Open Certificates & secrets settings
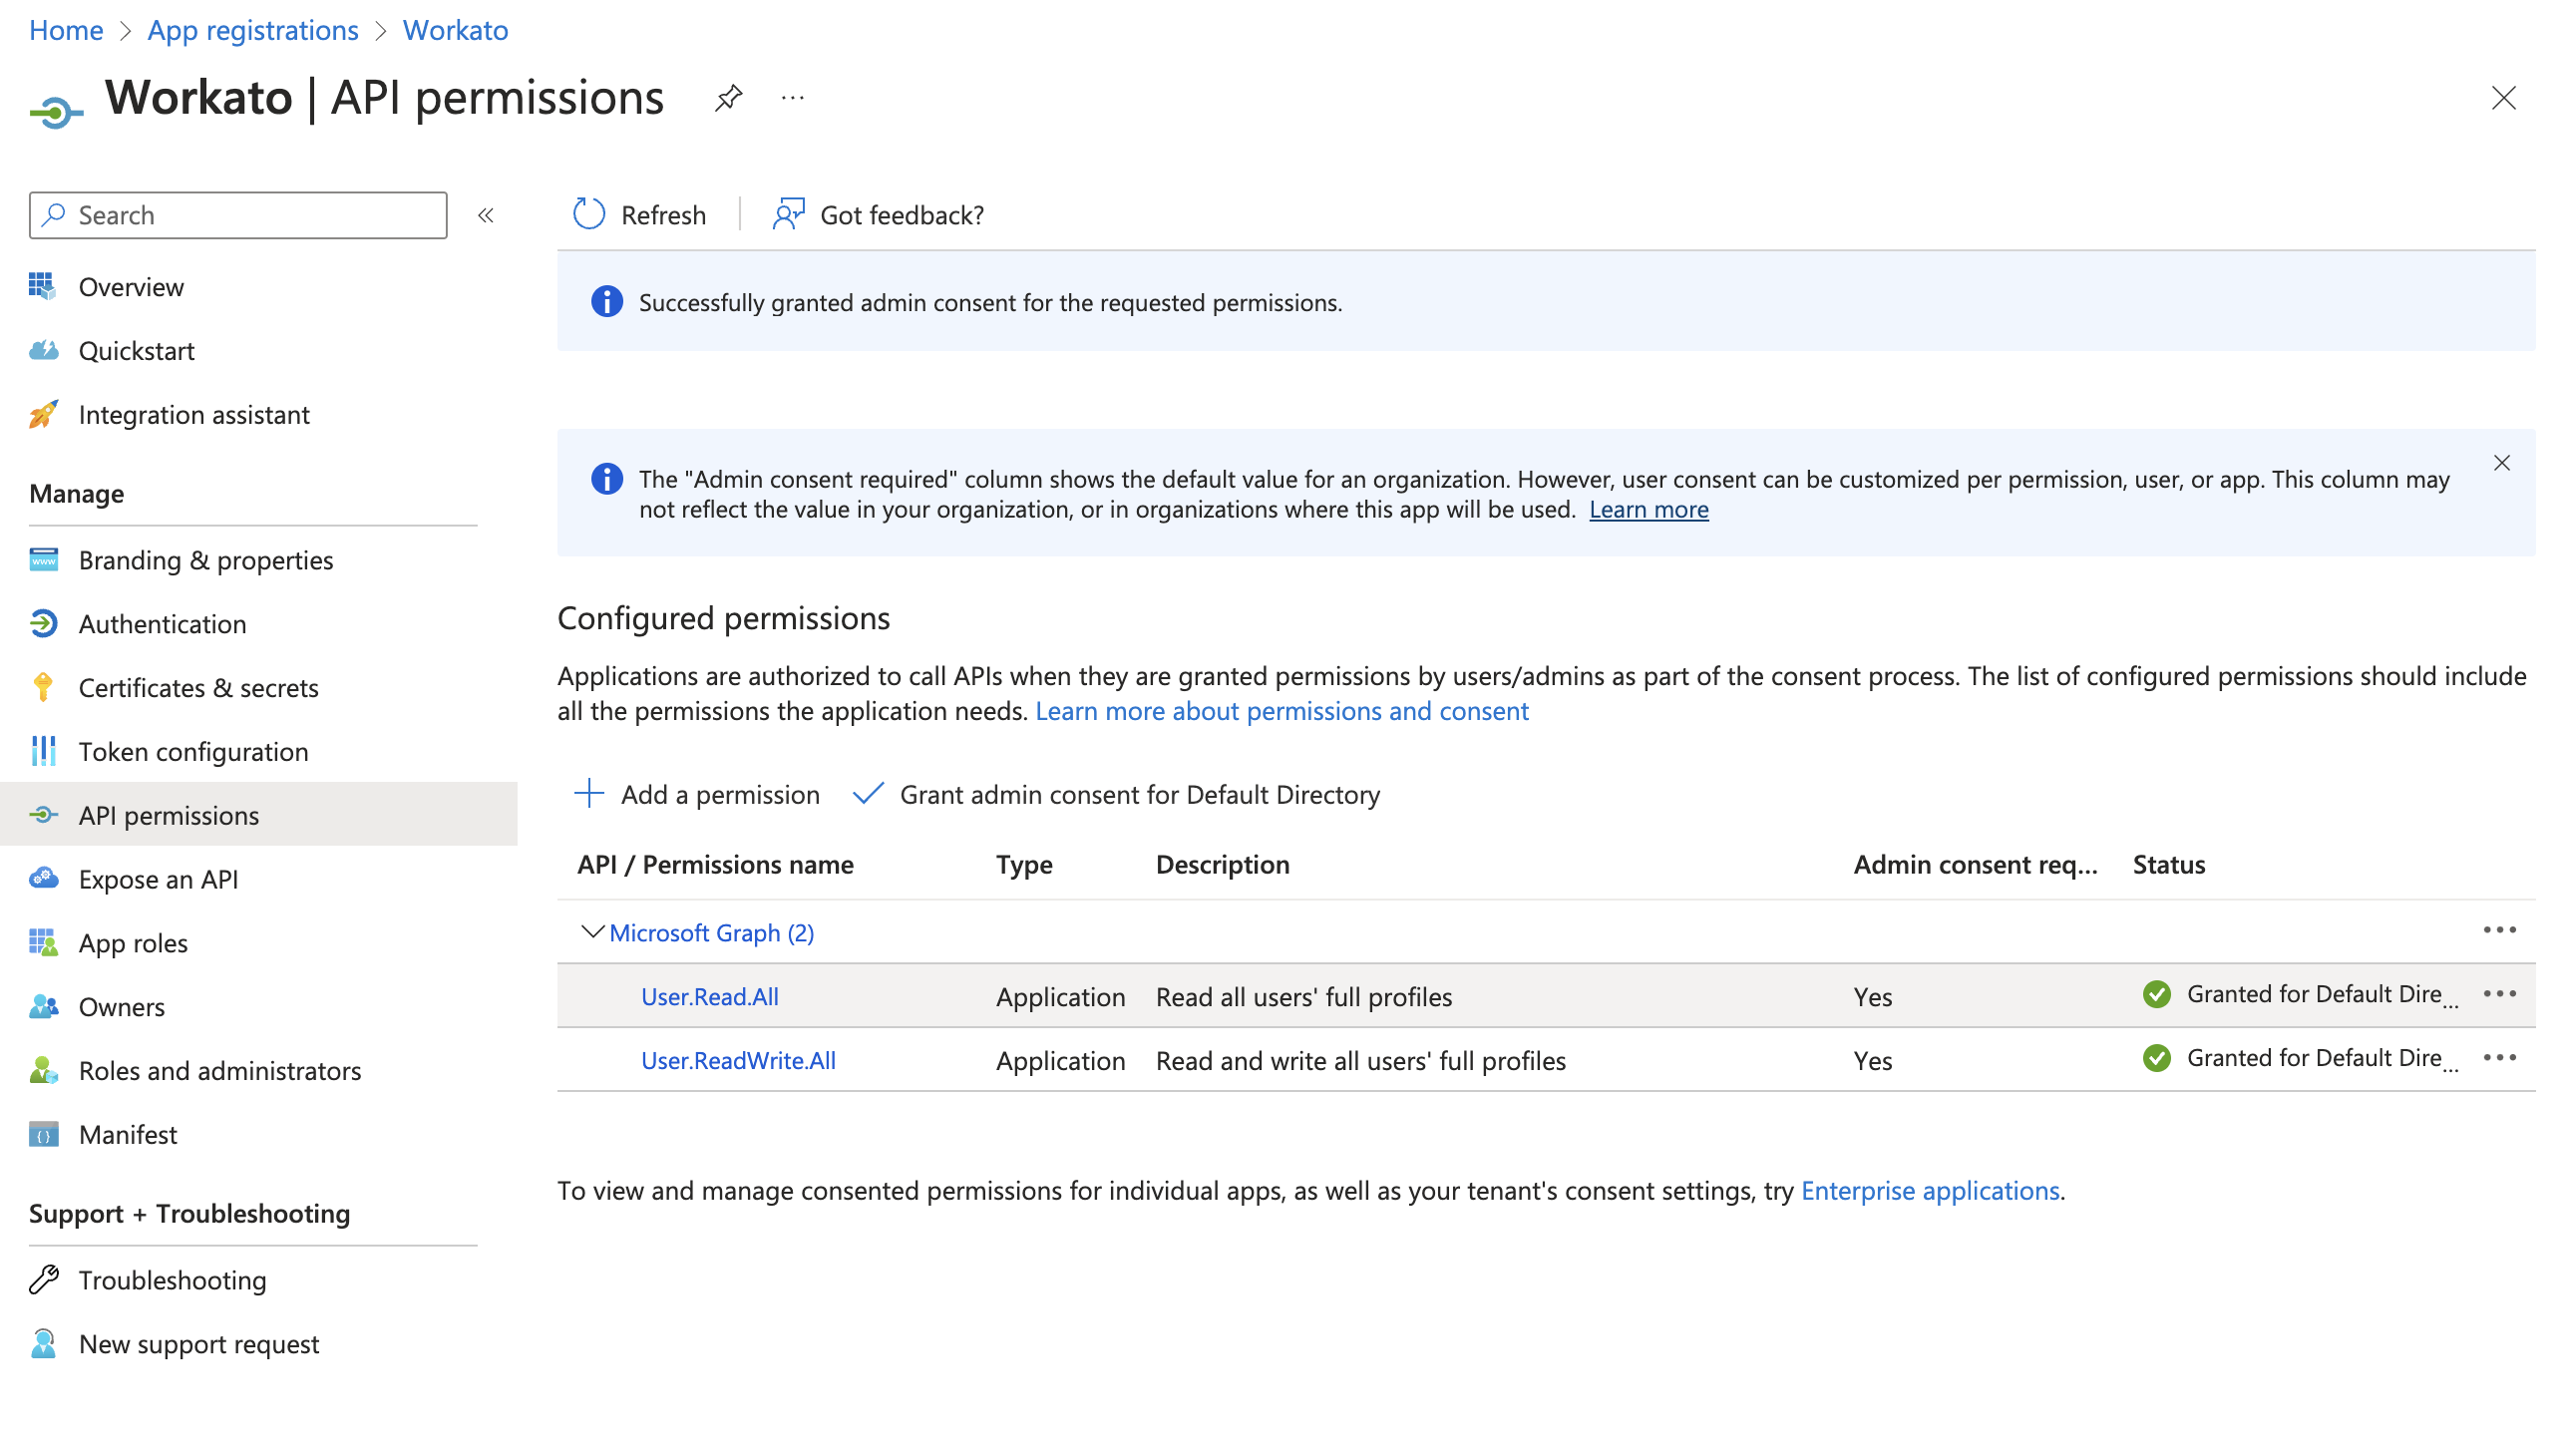The width and height of the screenshot is (2565, 1456). point(199,687)
